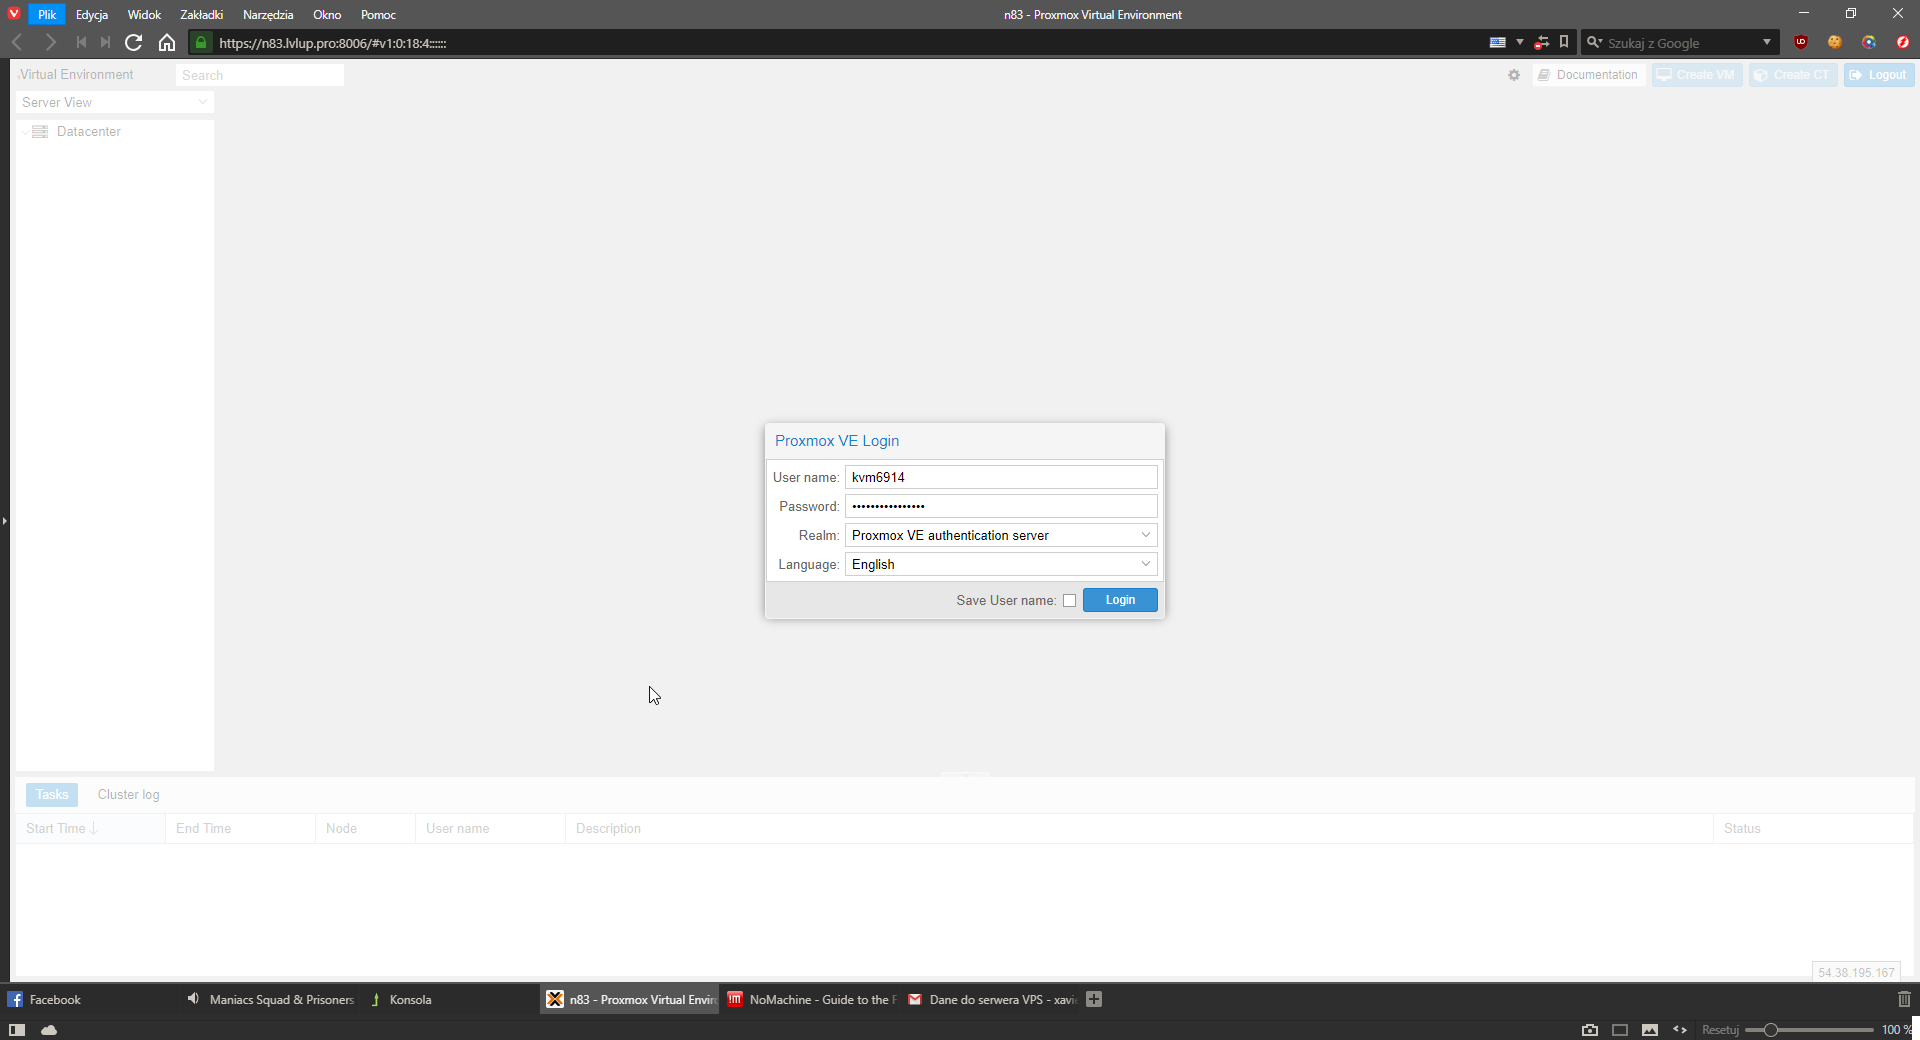Viewport: 1920px width, 1040px height.
Task: Reload the page with the refresh icon
Action: coord(134,43)
